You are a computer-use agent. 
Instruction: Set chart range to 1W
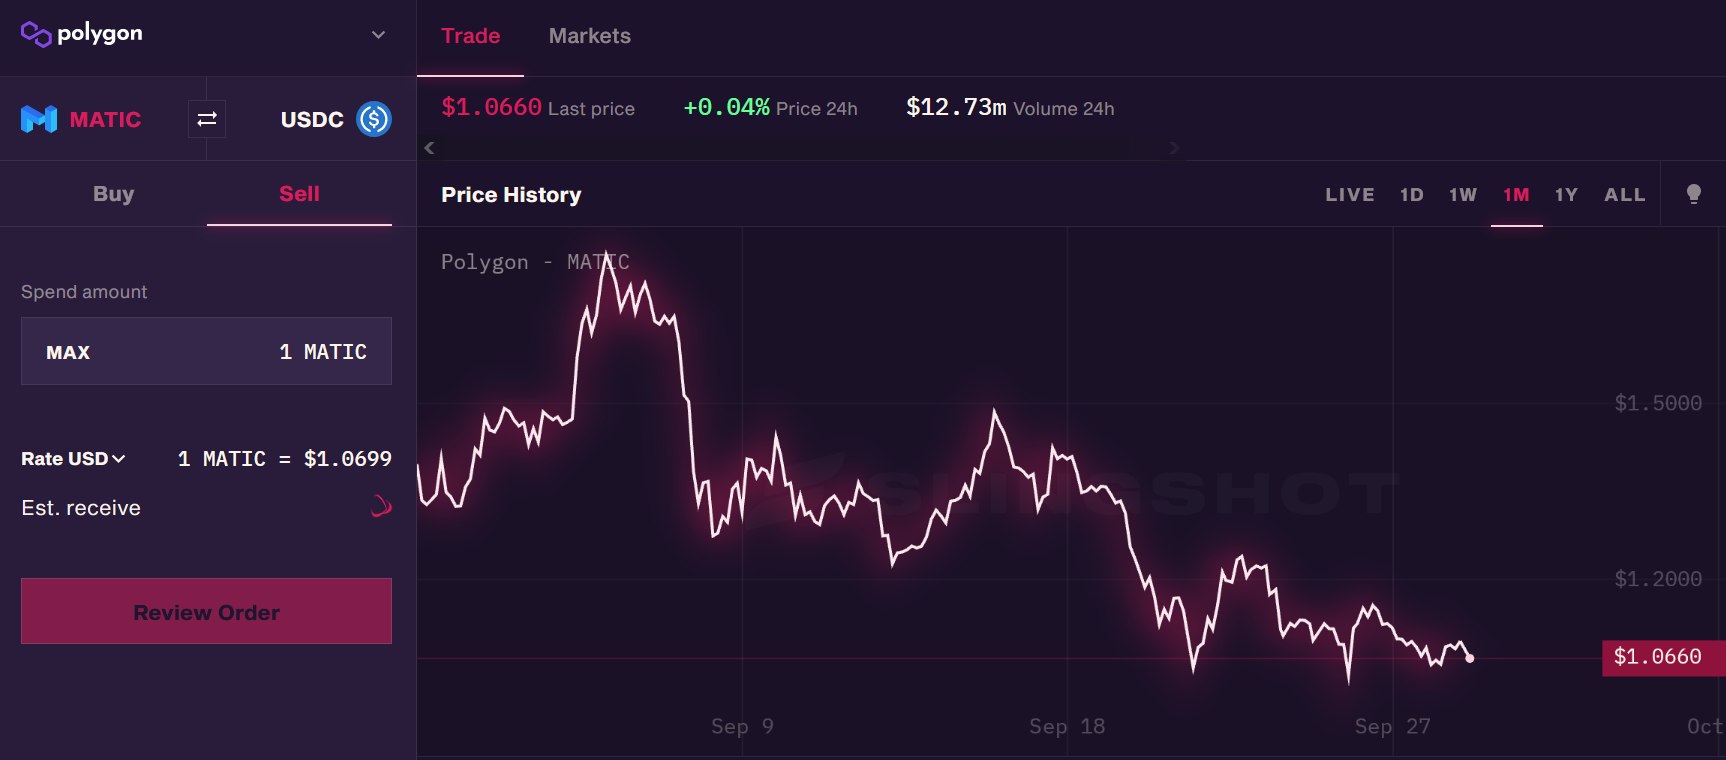pos(1462,195)
